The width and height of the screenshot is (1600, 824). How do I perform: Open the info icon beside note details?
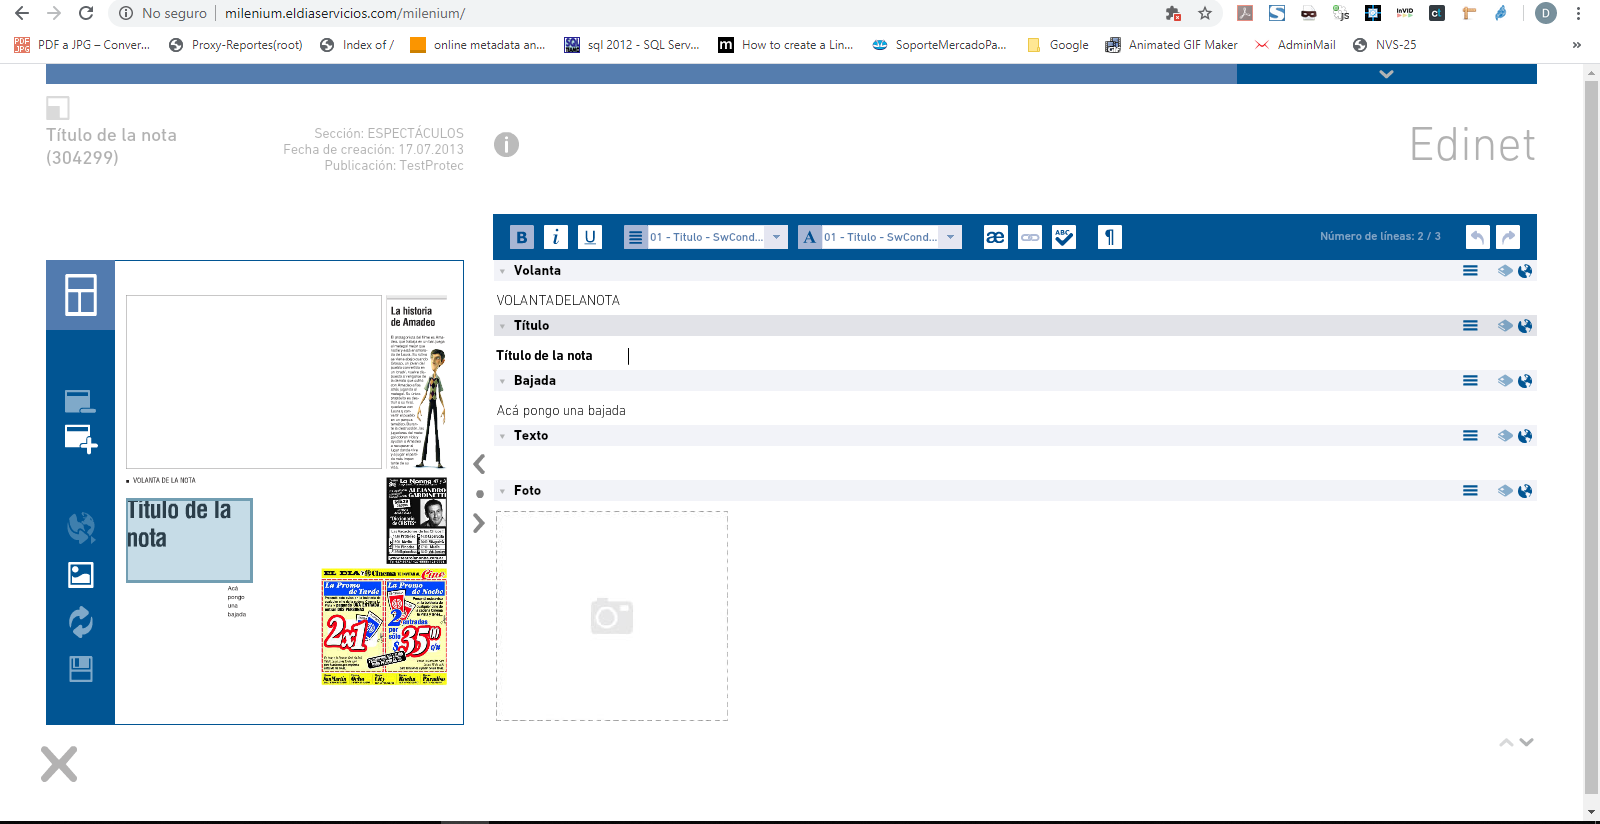pyautogui.click(x=507, y=145)
